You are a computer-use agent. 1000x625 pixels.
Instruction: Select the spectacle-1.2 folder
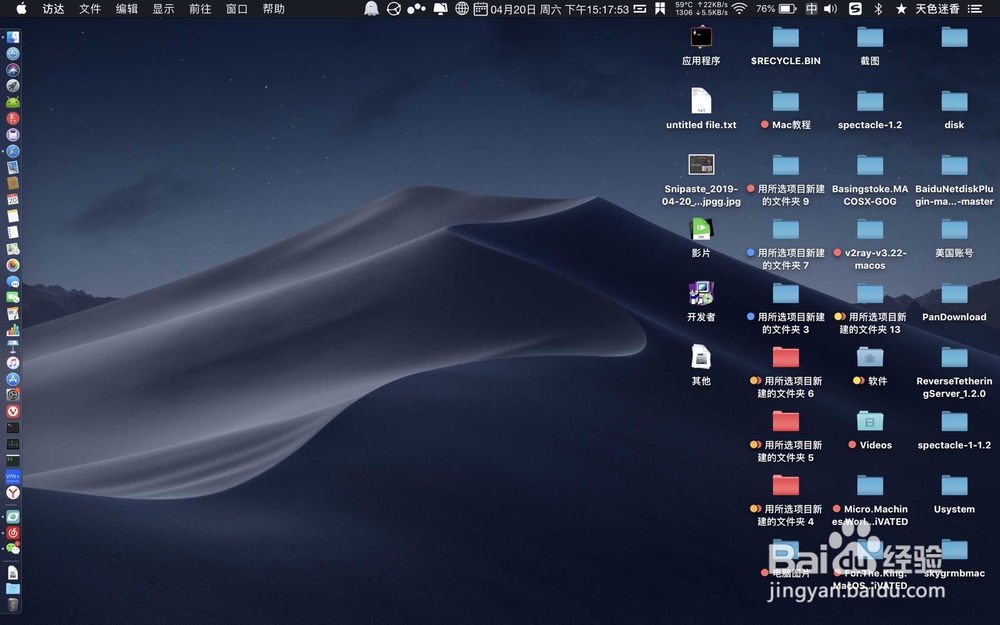(x=870, y=110)
